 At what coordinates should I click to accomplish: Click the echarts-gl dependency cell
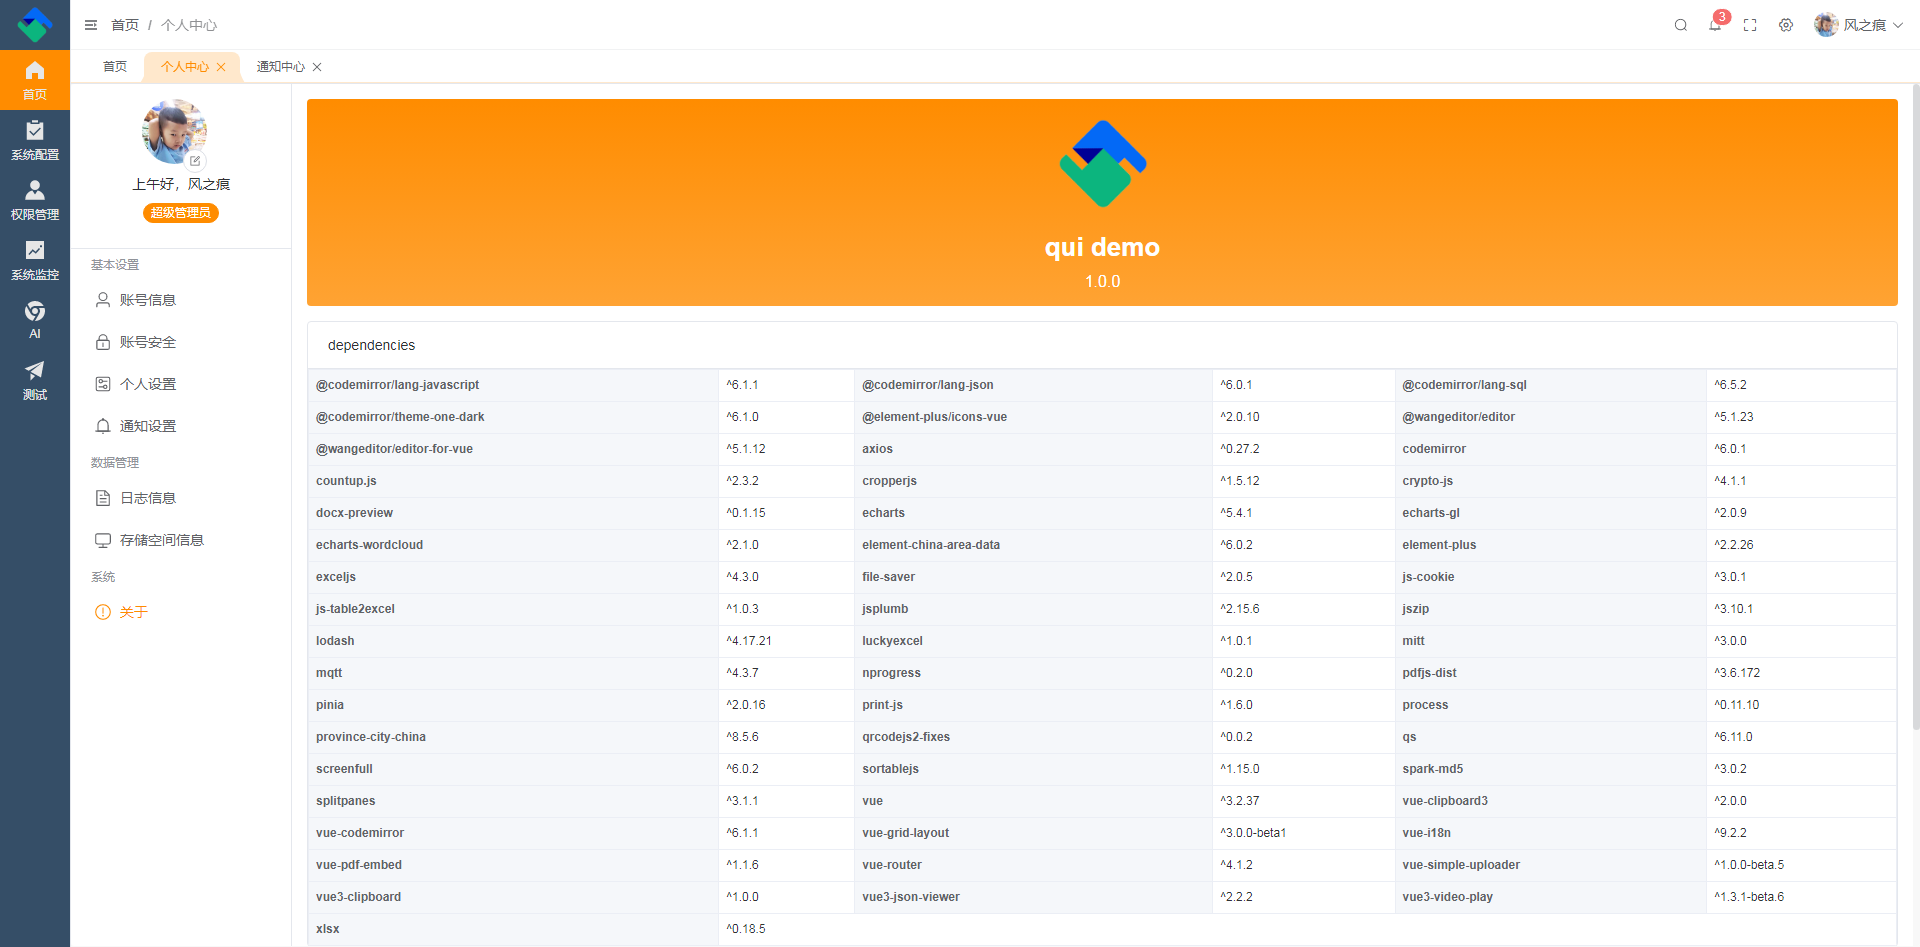[x=1550, y=513]
